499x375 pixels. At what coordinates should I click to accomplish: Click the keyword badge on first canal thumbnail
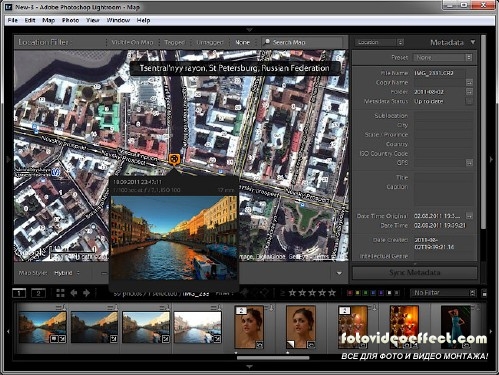click(54, 339)
